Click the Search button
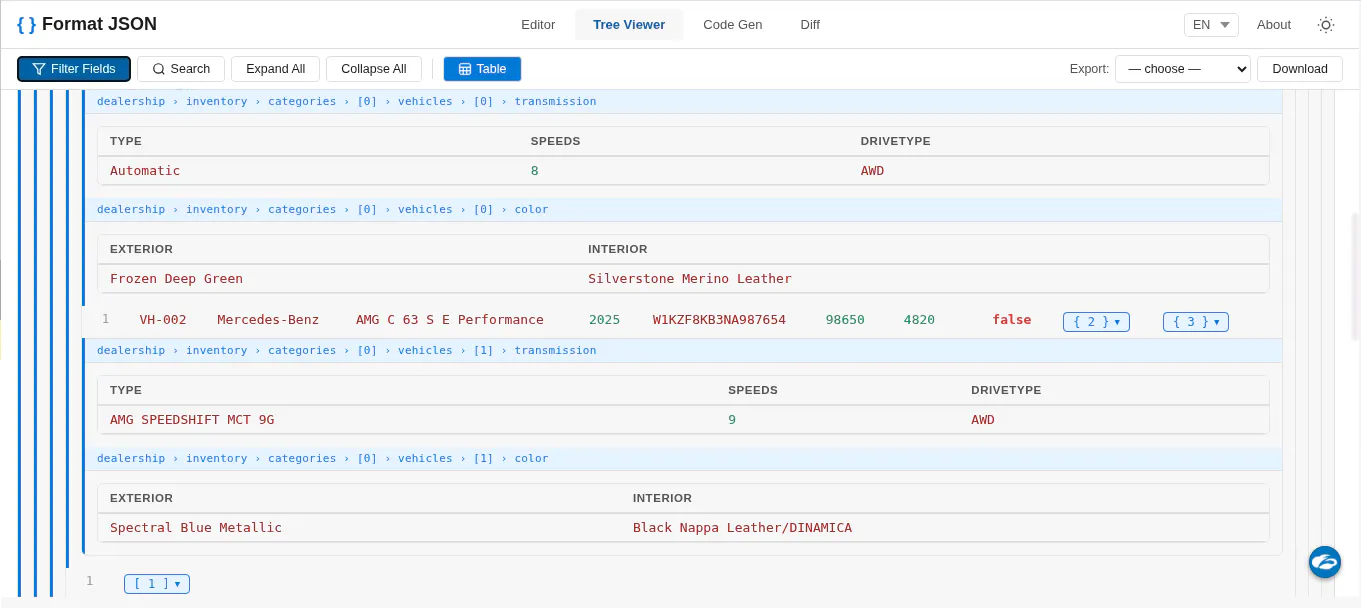 (x=181, y=69)
